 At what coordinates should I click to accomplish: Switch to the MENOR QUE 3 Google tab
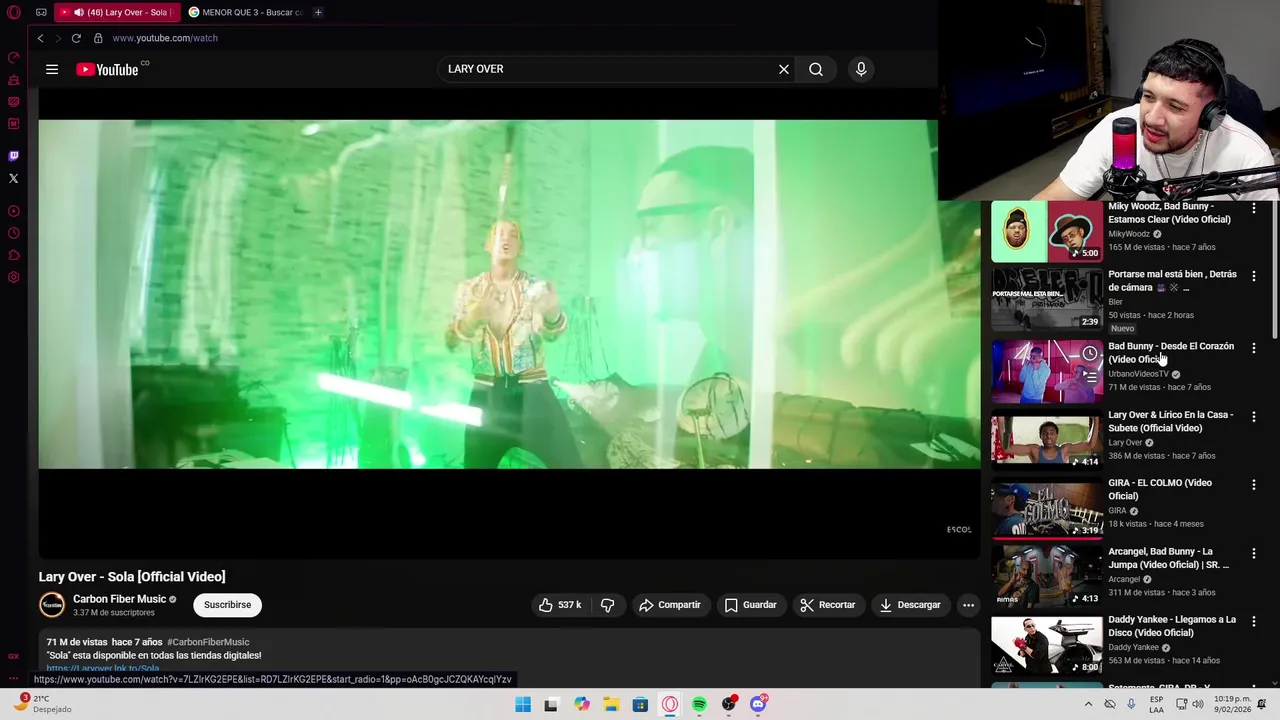245,12
